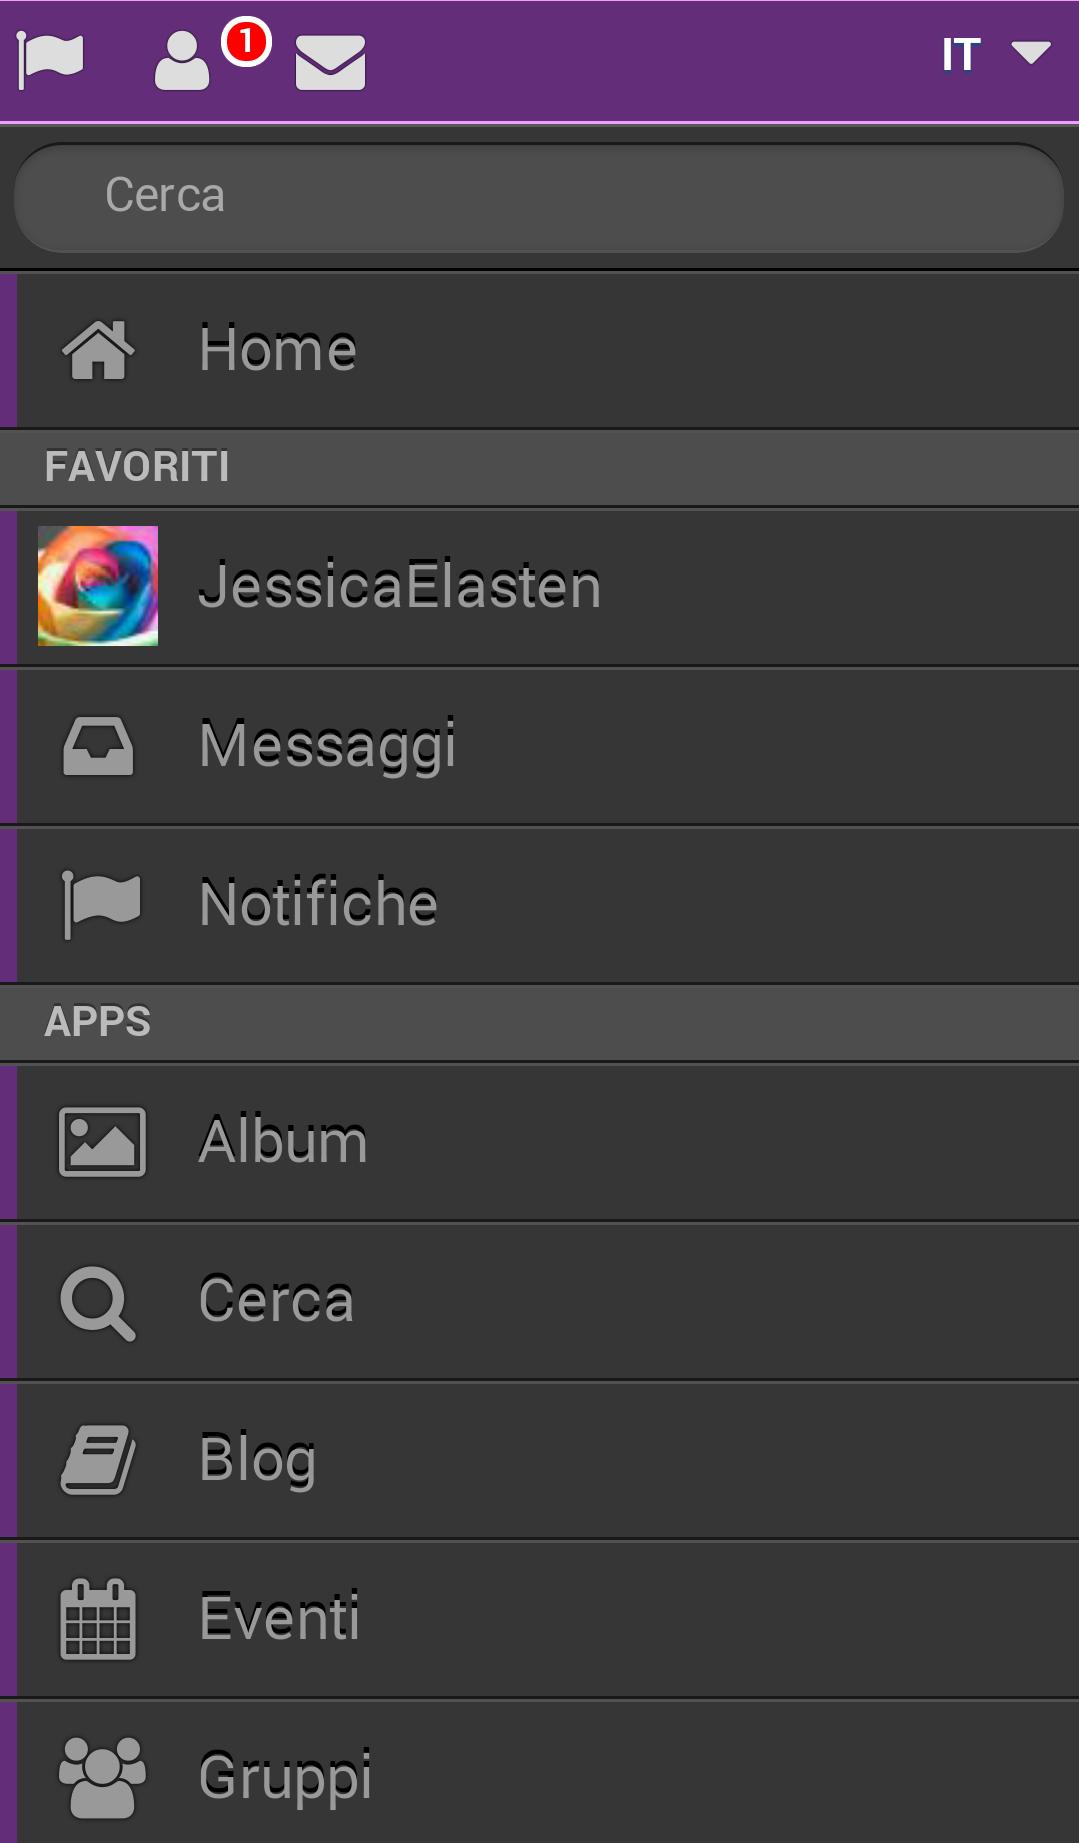1079x1843 pixels.
Task: Open the Album app
Action: (283, 1141)
